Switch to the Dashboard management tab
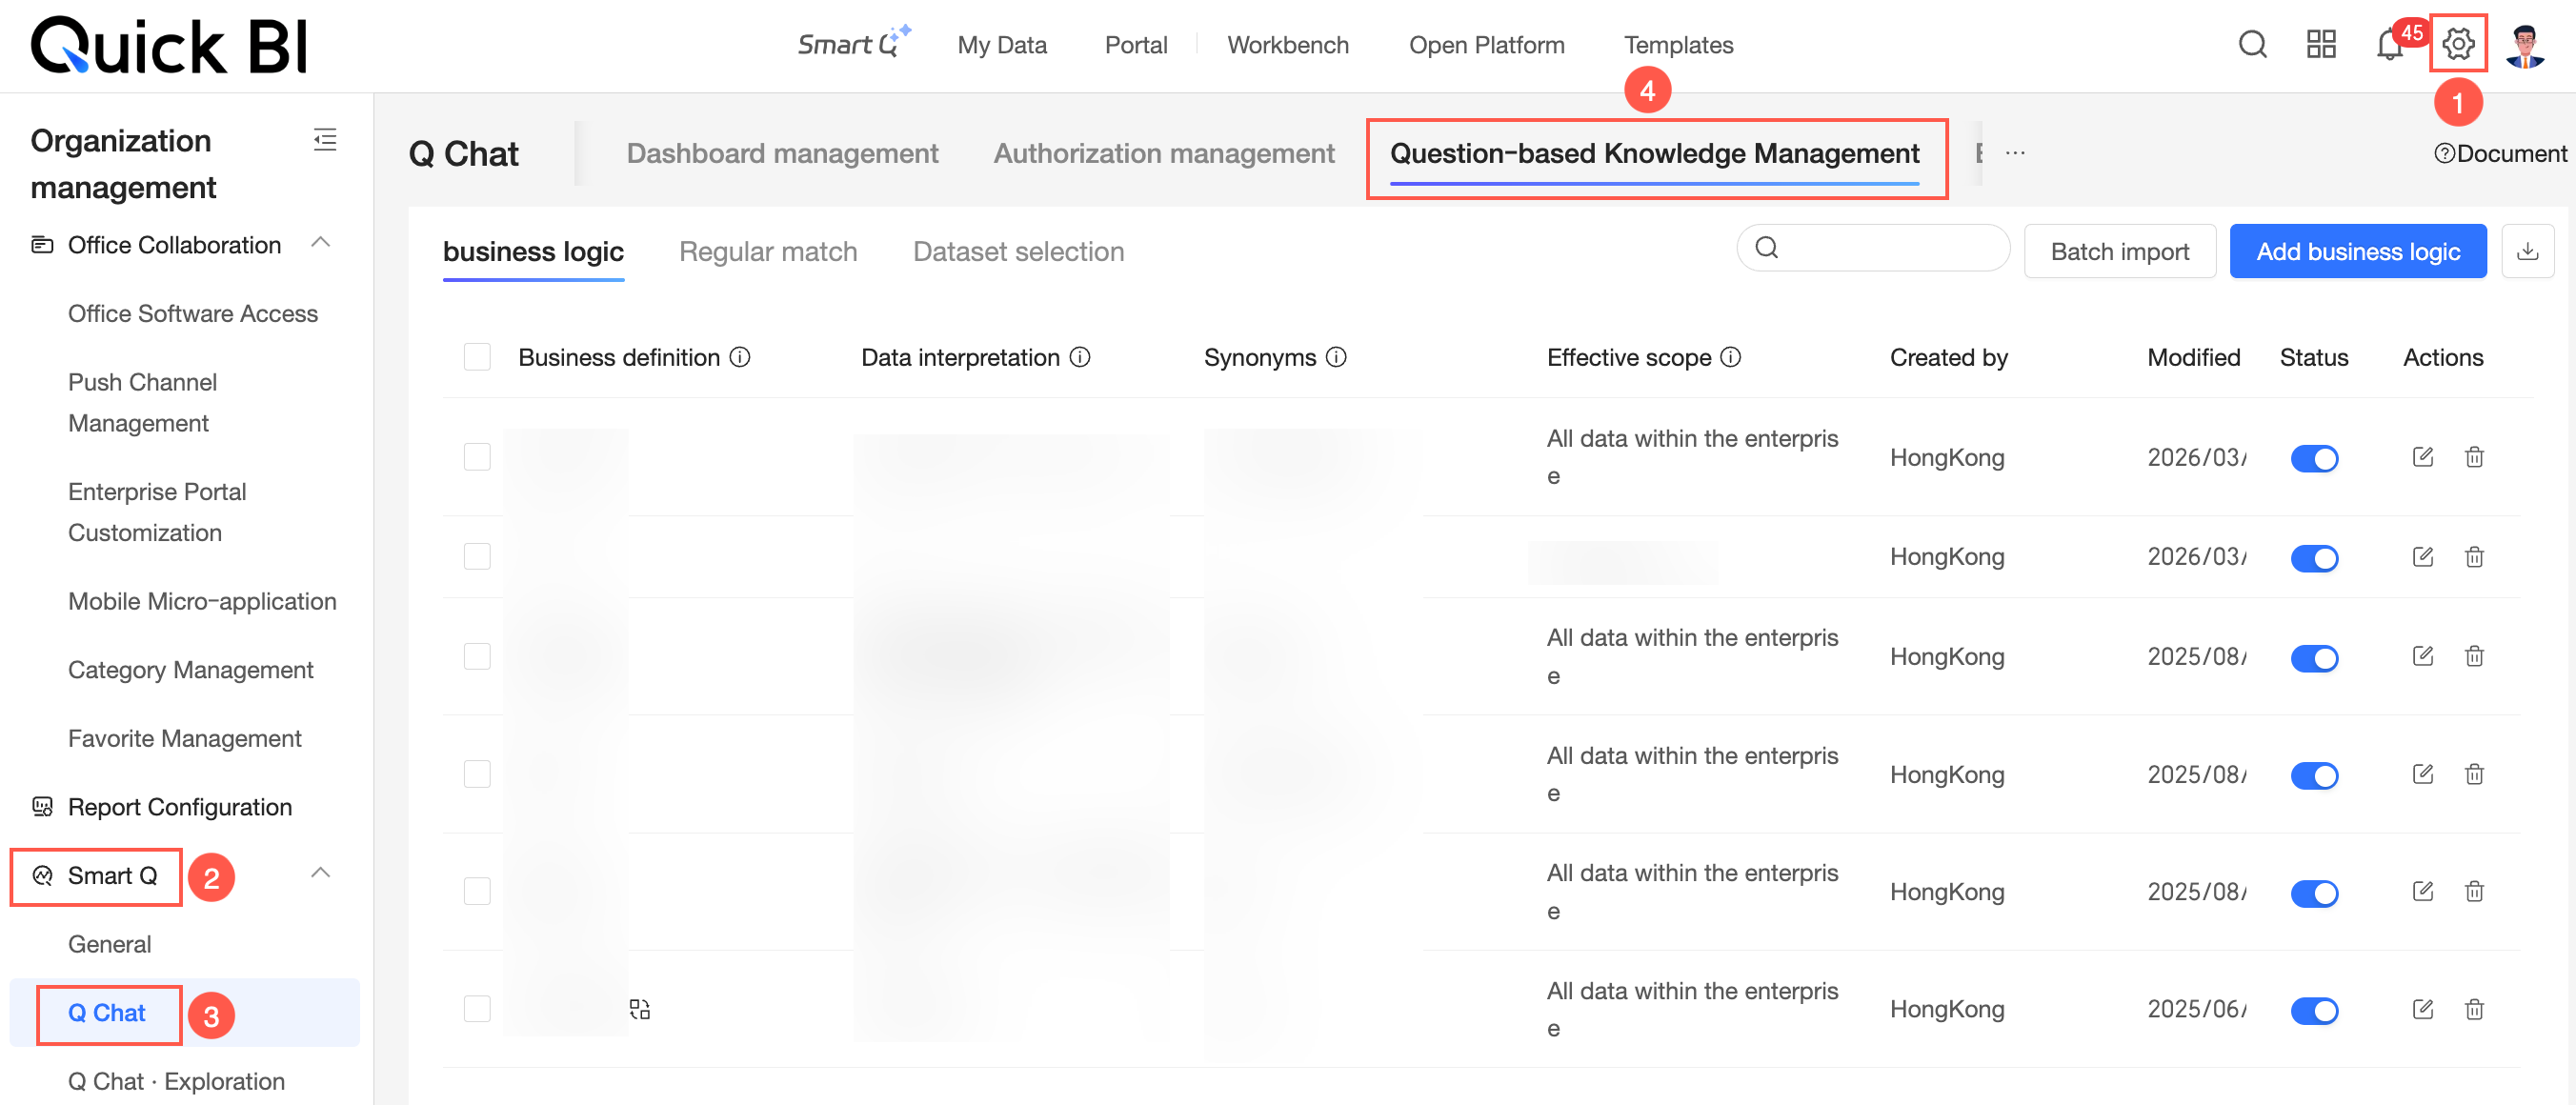 [x=782, y=153]
